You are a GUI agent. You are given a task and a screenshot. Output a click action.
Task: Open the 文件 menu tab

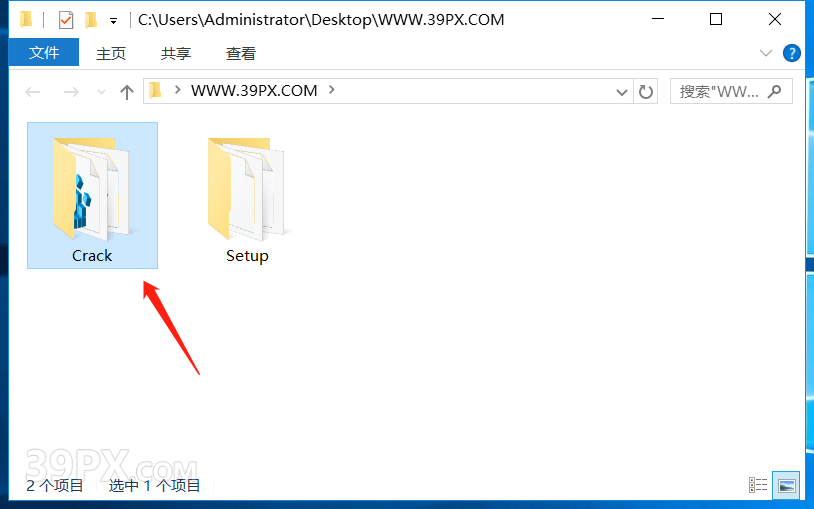coord(44,52)
